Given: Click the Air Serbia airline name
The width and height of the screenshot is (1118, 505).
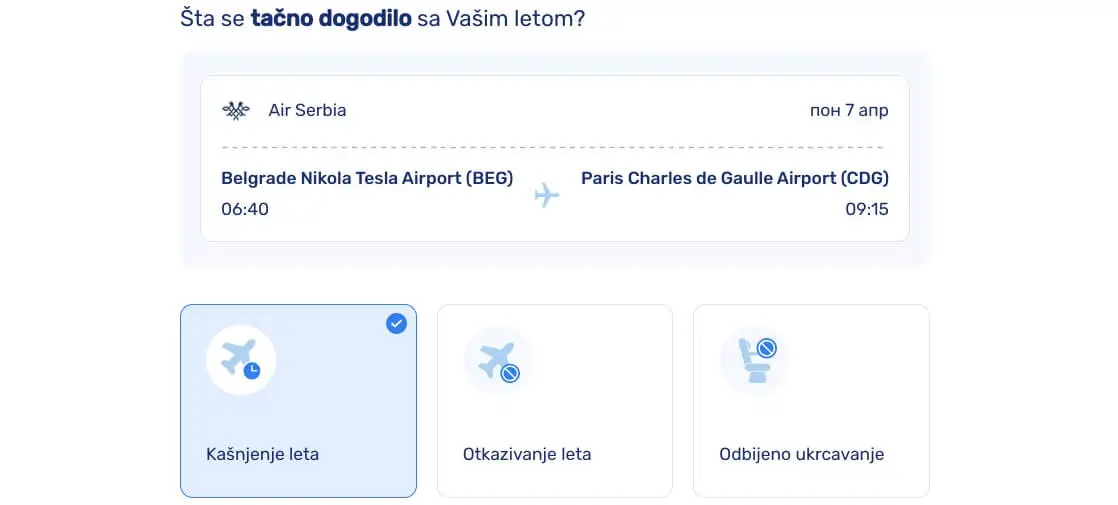Looking at the screenshot, I should tap(307, 111).
